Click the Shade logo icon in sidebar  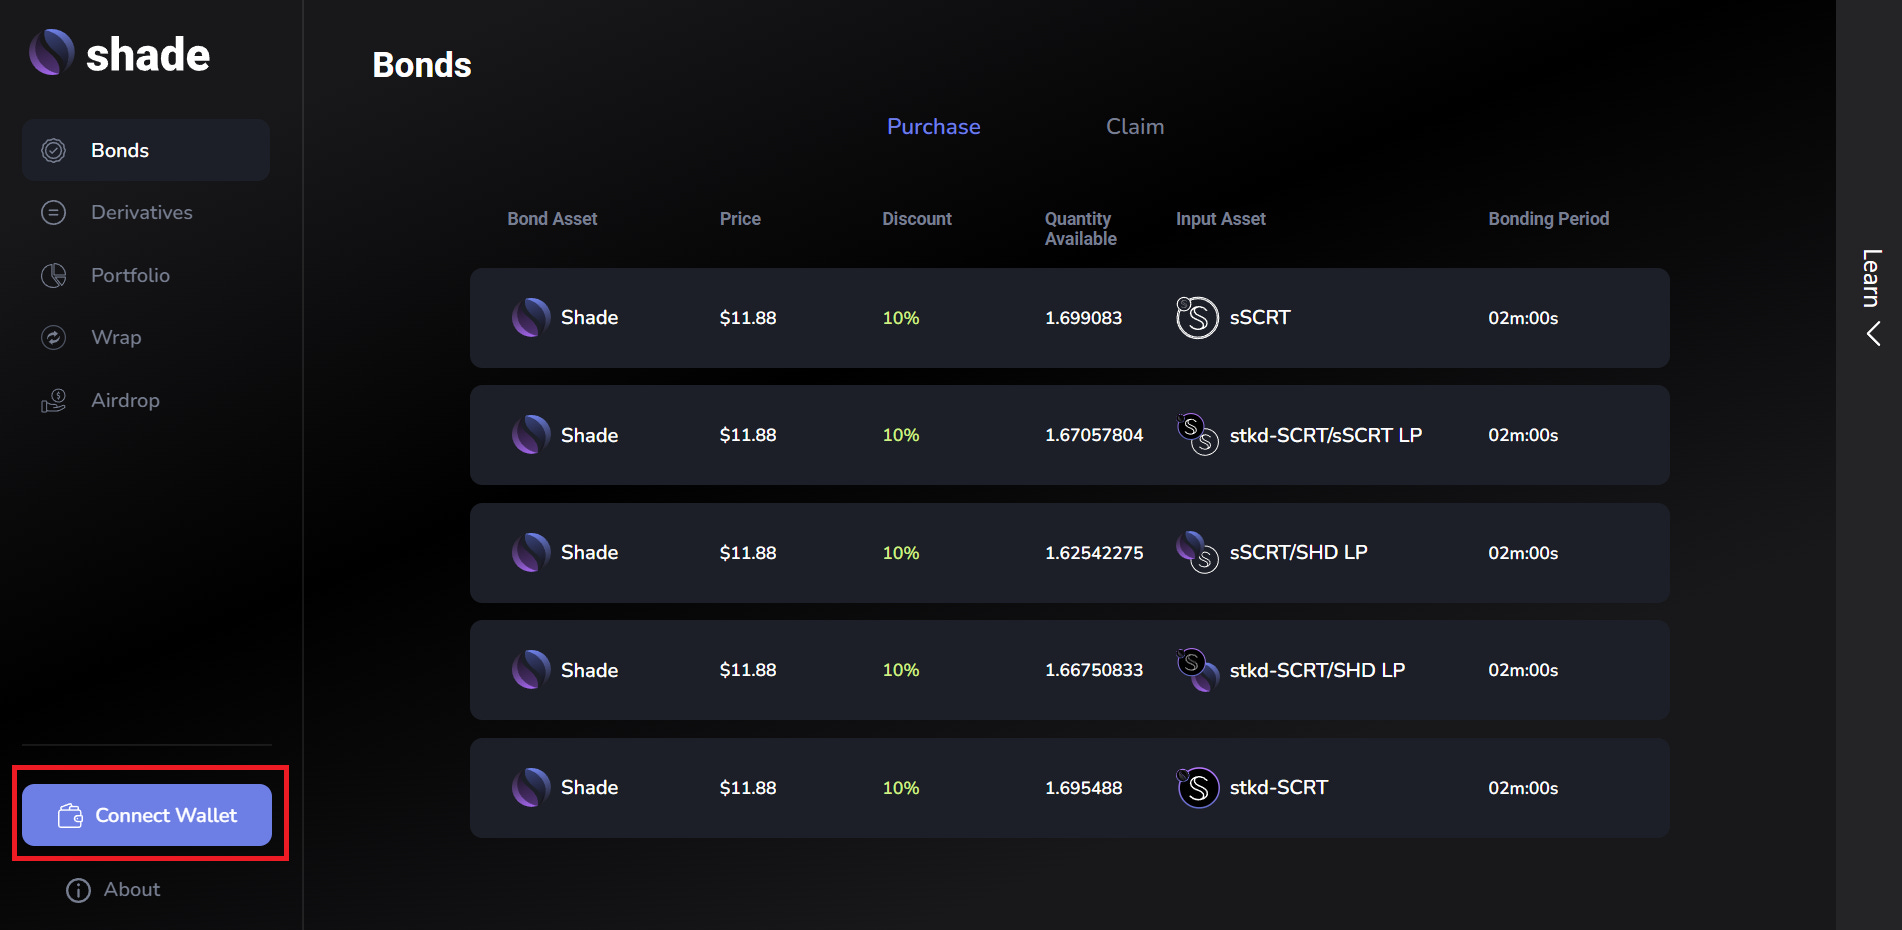pyautogui.click(x=52, y=52)
